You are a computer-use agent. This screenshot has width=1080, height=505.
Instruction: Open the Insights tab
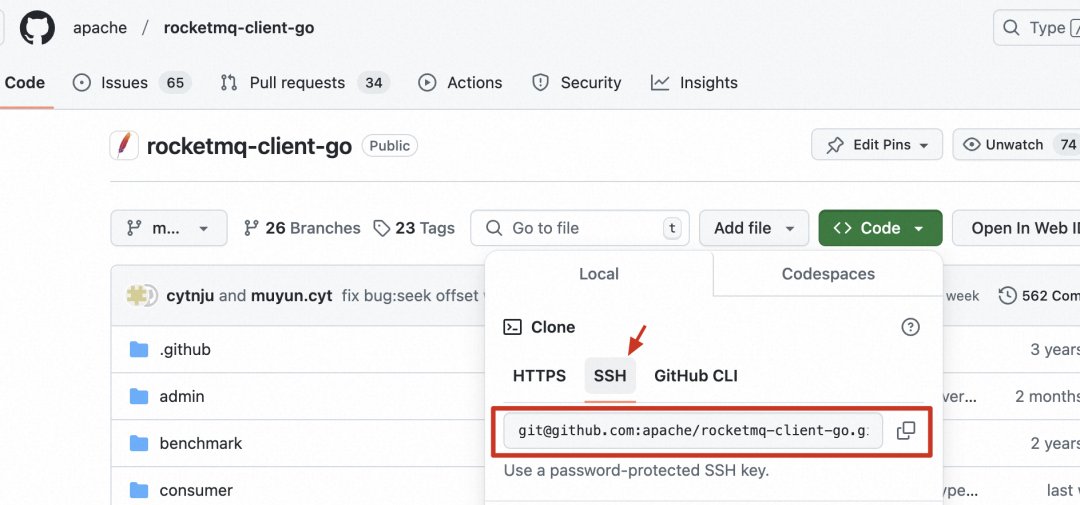click(694, 83)
